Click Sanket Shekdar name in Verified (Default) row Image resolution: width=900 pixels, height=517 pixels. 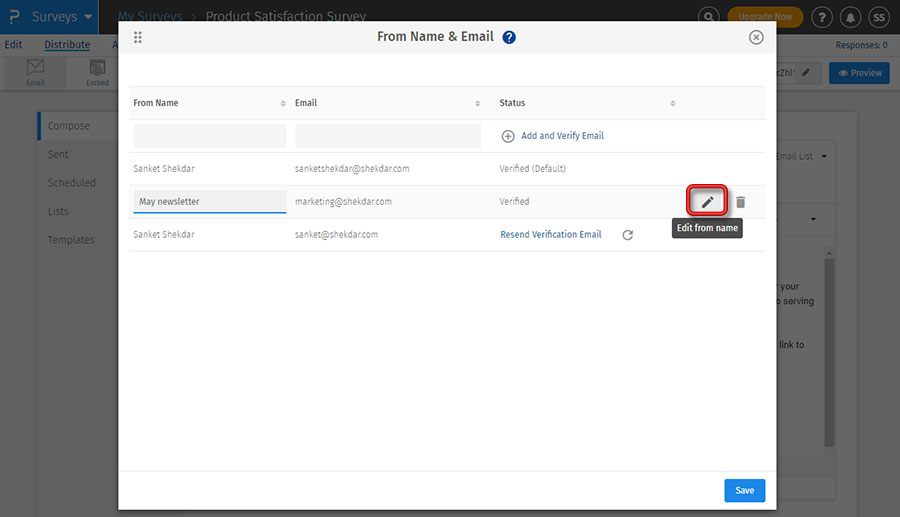click(x=164, y=169)
